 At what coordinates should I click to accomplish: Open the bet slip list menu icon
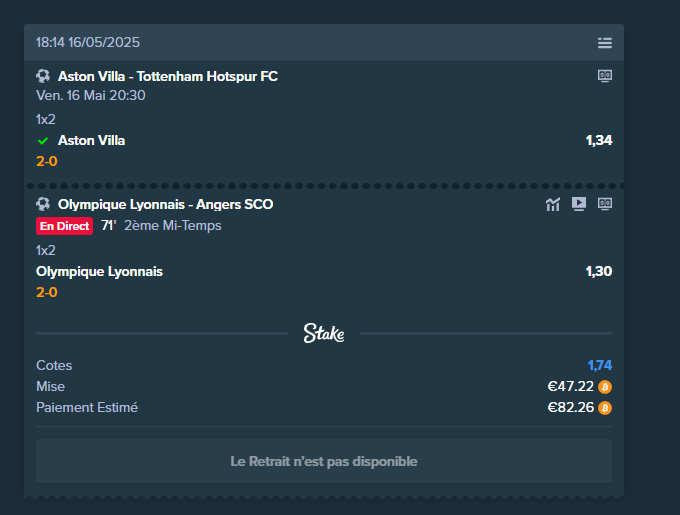click(x=605, y=42)
